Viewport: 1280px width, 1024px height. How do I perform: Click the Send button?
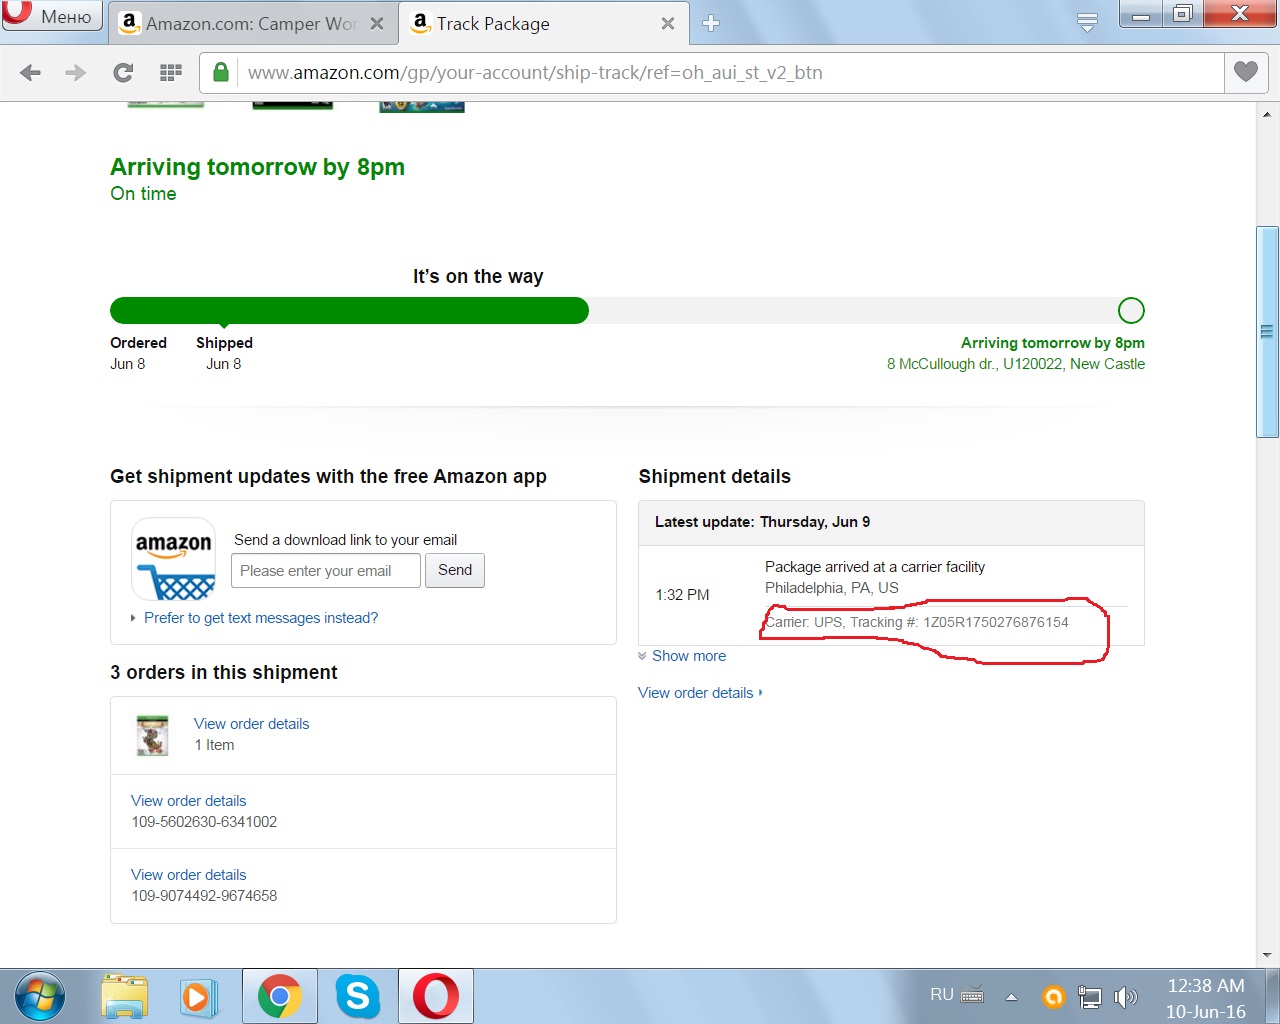point(455,570)
